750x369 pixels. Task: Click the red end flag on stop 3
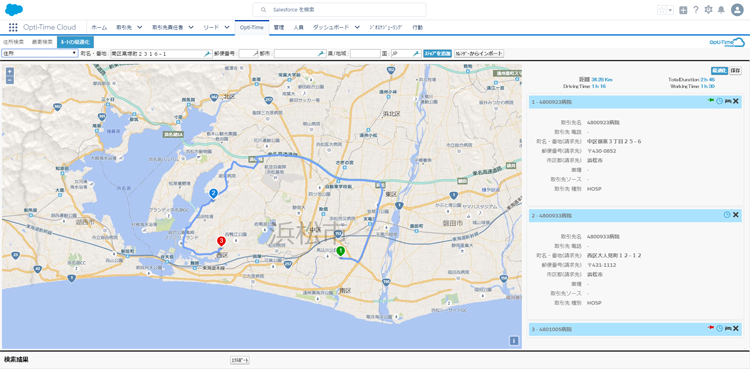[x=711, y=328]
